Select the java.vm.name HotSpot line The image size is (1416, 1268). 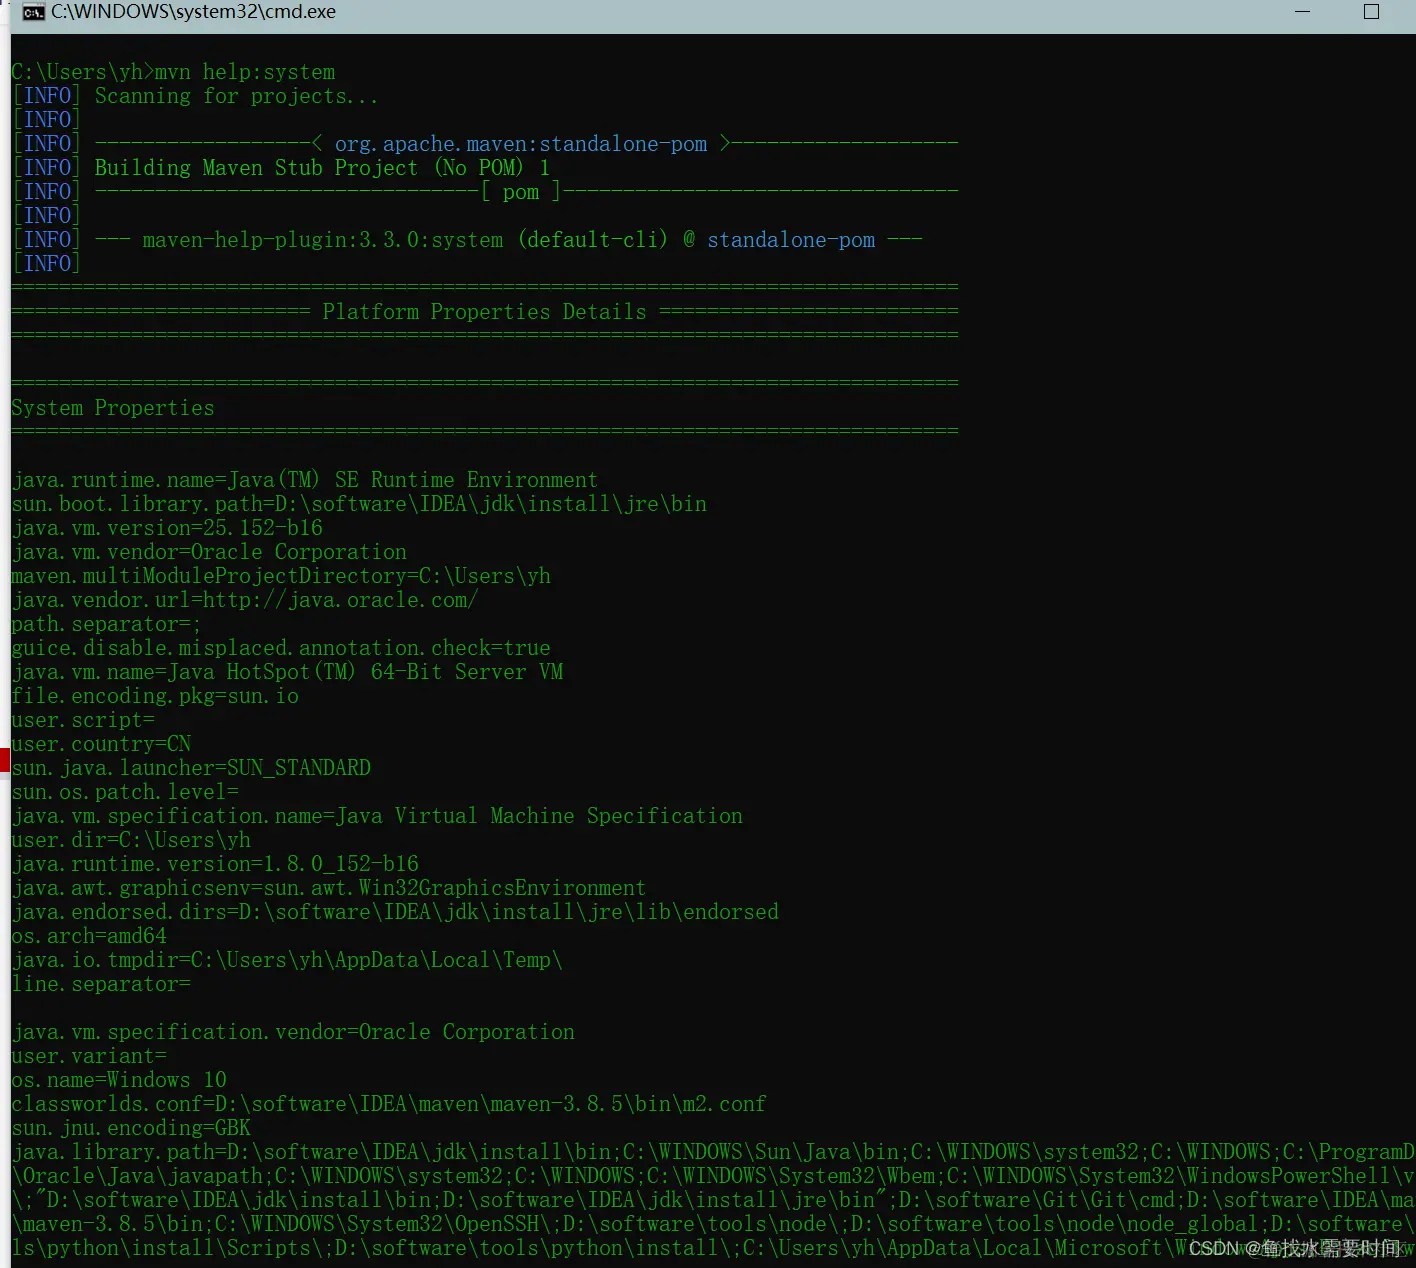click(x=287, y=672)
